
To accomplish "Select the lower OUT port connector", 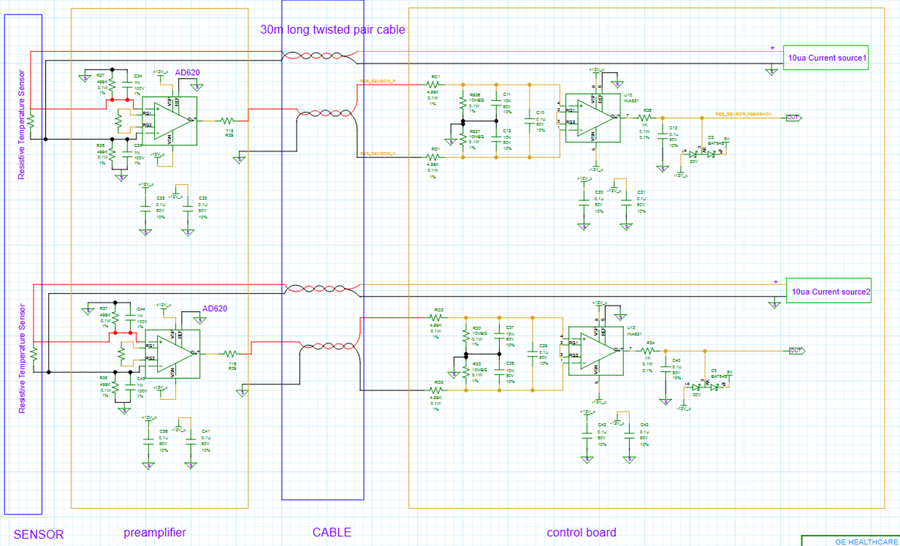I will tap(797, 351).
